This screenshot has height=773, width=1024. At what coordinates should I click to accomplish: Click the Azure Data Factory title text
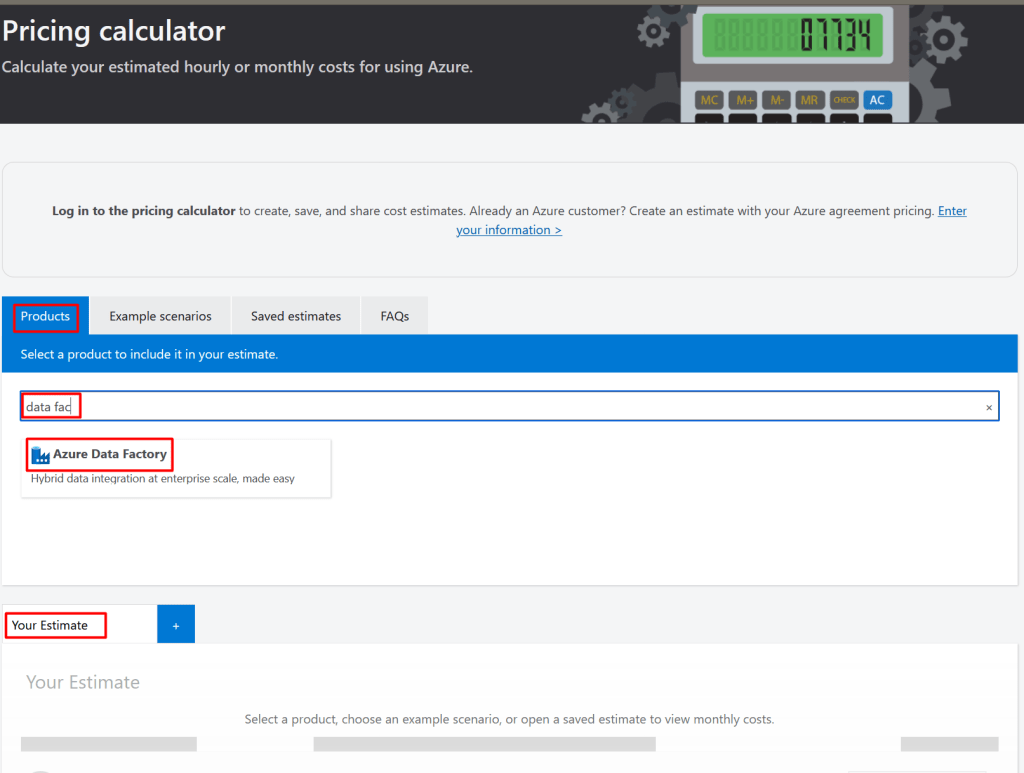(x=110, y=454)
